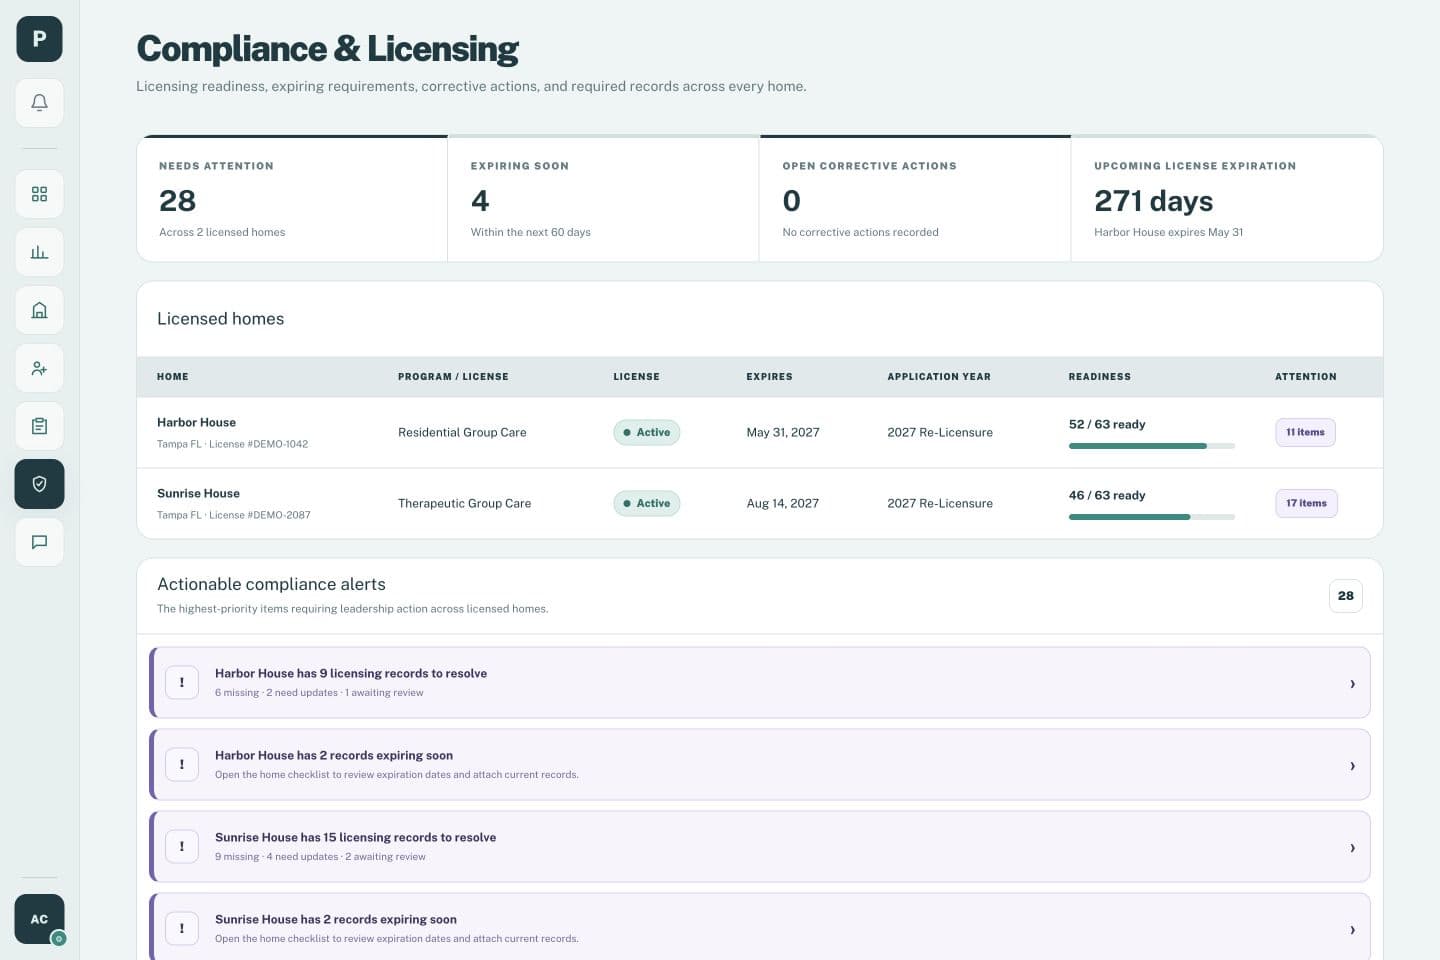Image resolution: width=1440 pixels, height=960 pixels.
Task: Open the homes building icon
Action: pyautogui.click(x=39, y=310)
